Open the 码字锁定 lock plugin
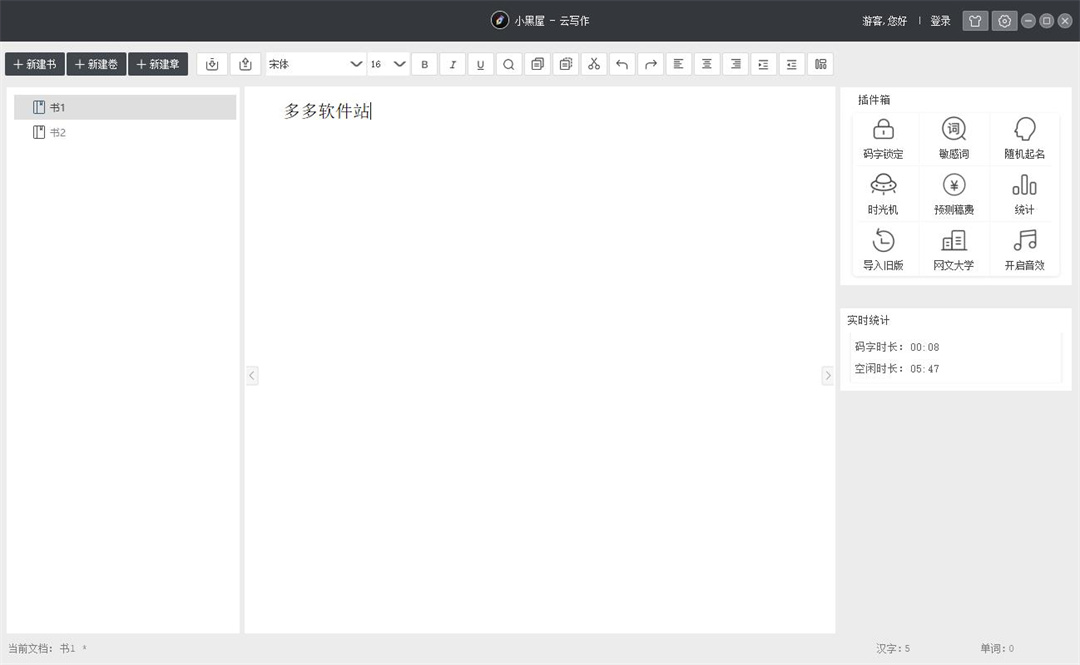This screenshot has height=665, width=1080. click(x=883, y=139)
